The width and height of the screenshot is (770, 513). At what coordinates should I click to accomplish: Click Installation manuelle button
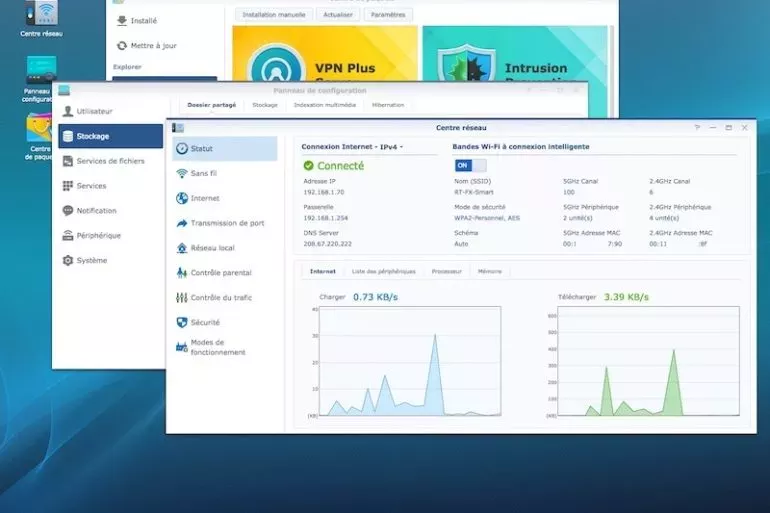pos(274,15)
